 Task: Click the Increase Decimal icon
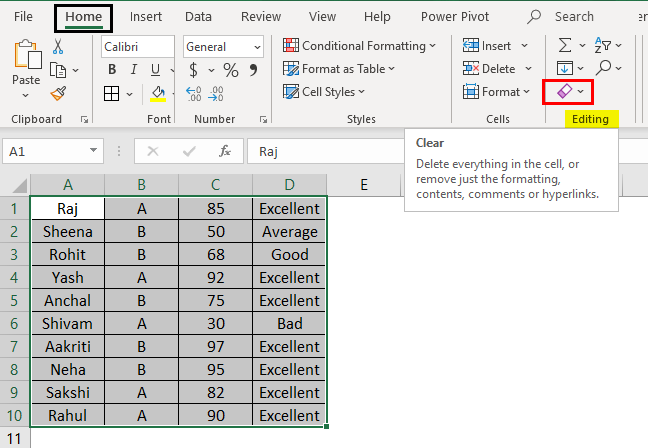[194, 93]
